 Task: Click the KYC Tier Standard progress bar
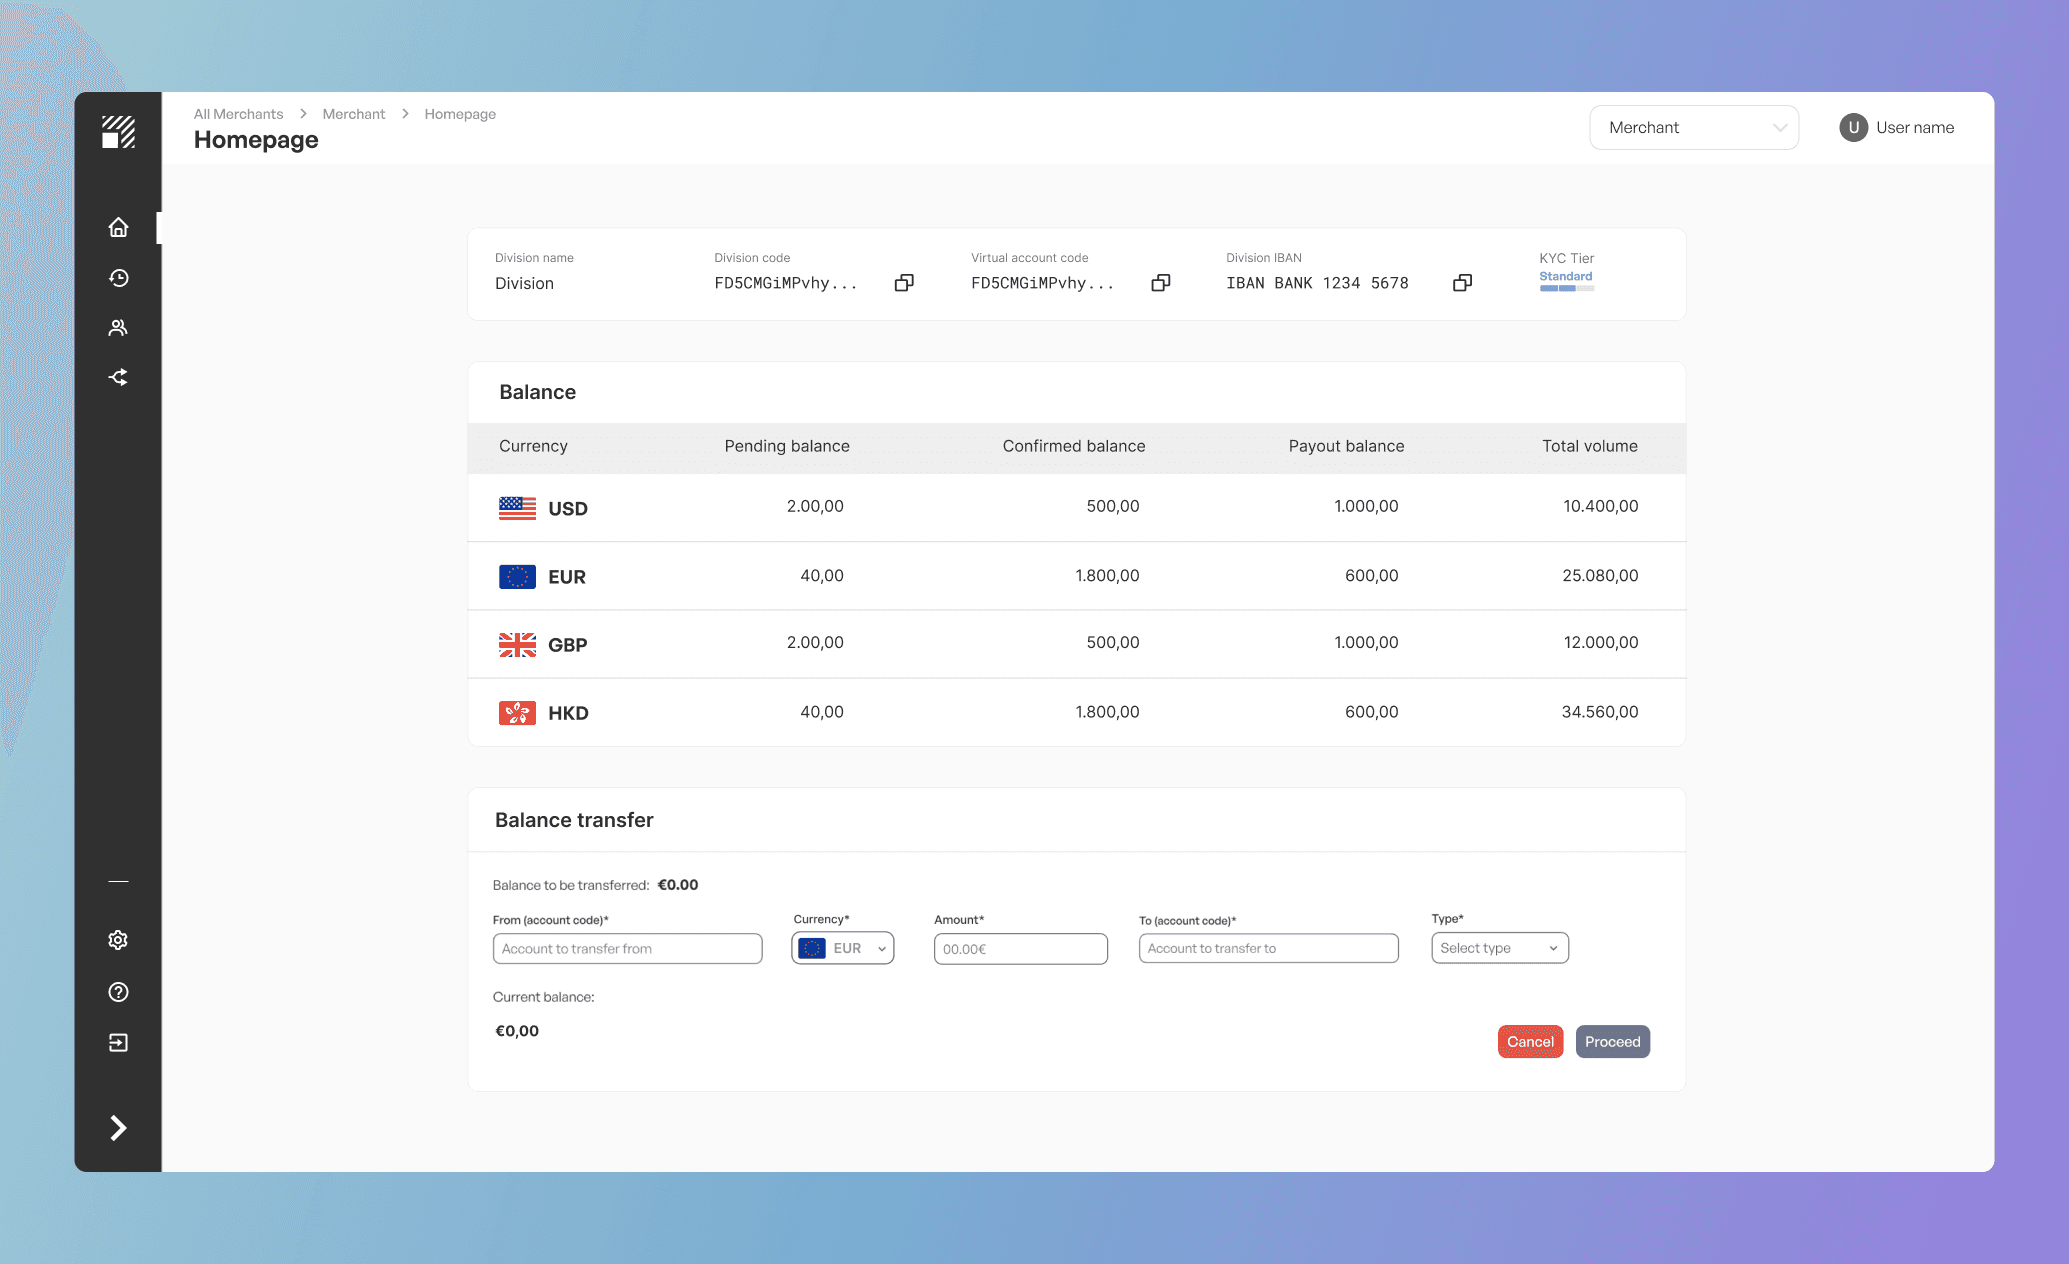point(1566,288)
